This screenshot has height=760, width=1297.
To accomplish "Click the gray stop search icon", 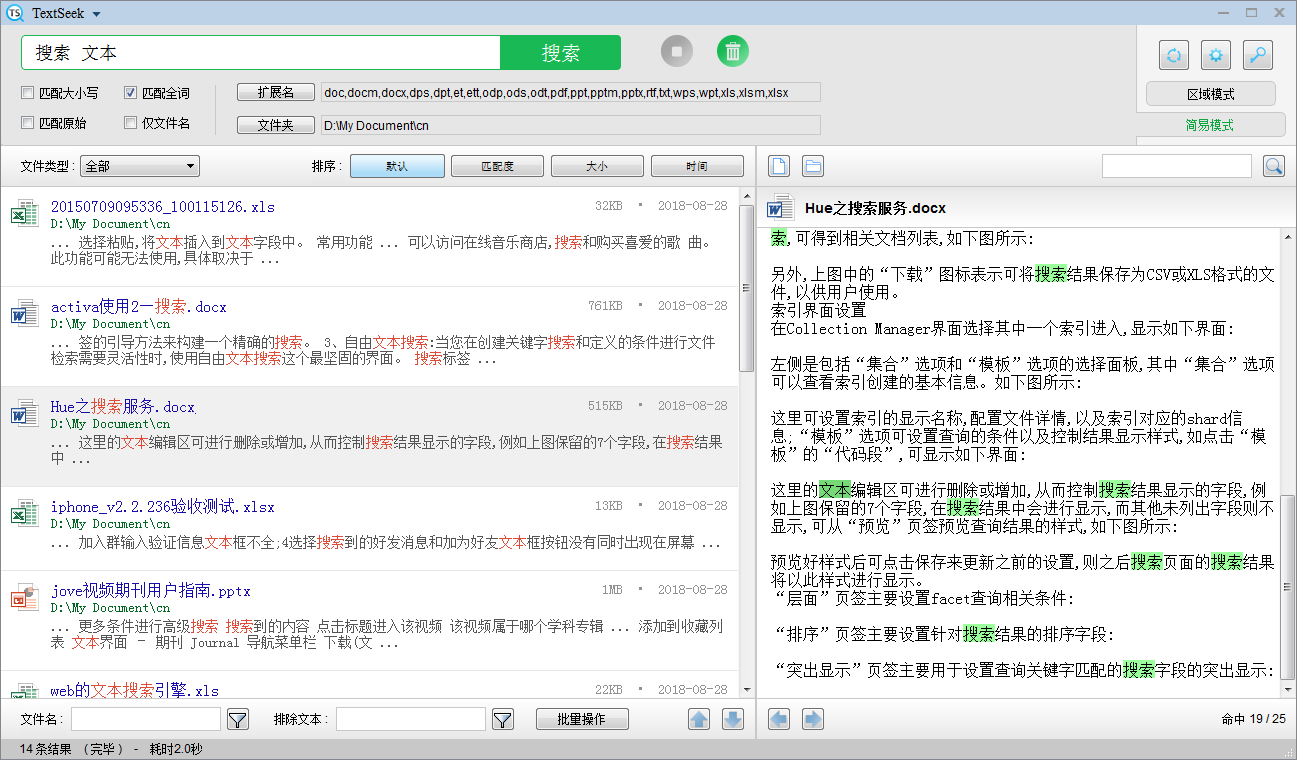I will click(677, 51).
